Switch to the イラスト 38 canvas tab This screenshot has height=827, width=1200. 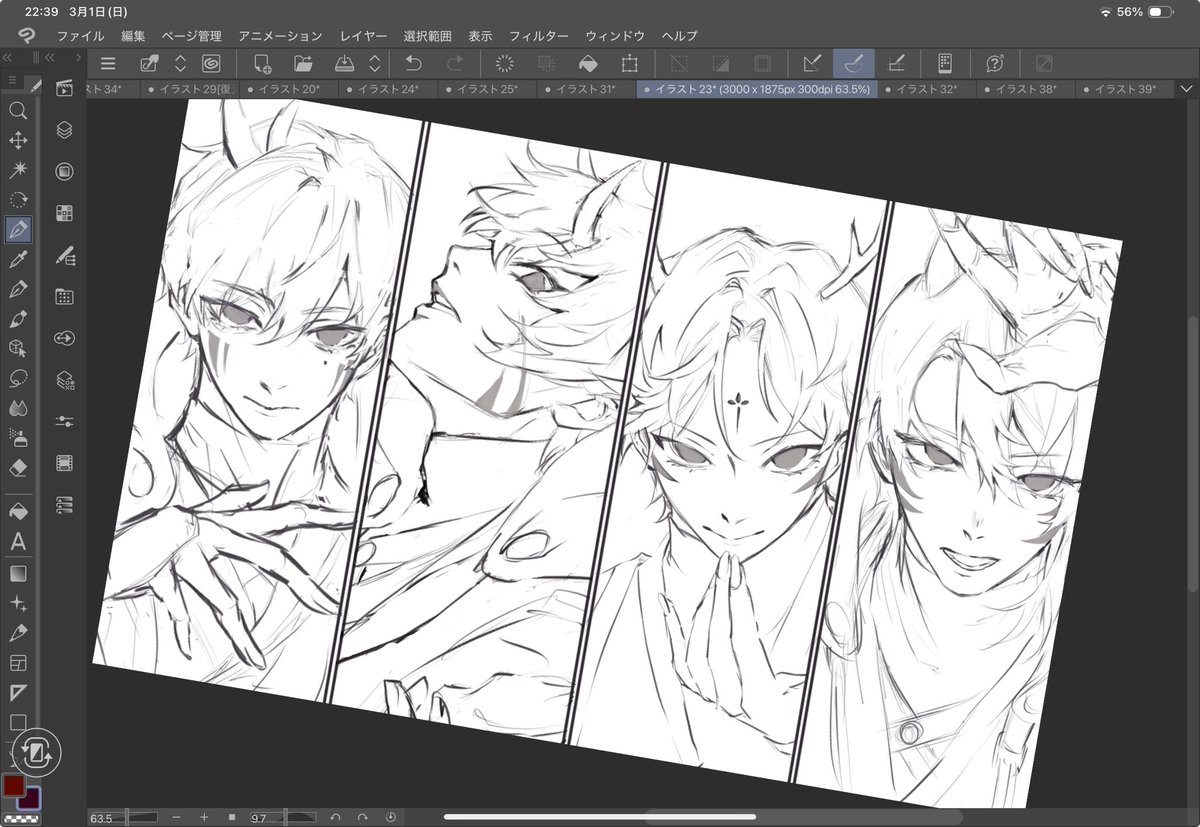[x=1025, y=89]
